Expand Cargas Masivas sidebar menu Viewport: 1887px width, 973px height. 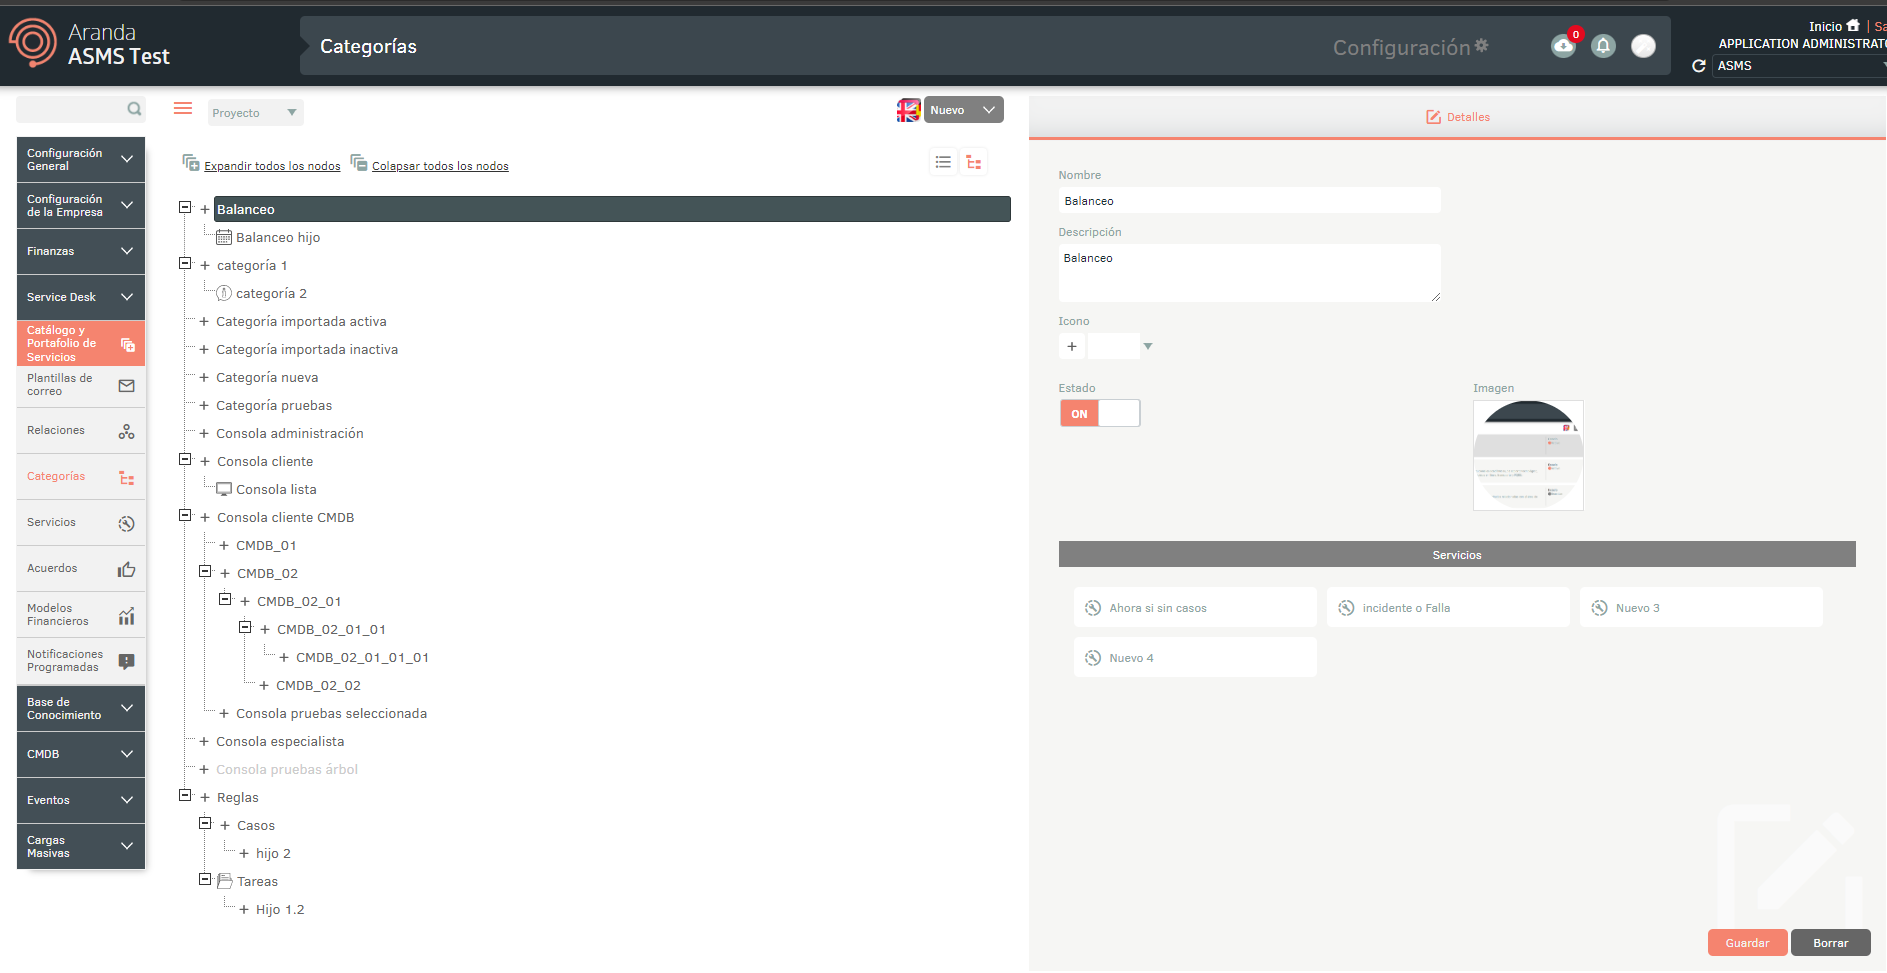[81, 846]
